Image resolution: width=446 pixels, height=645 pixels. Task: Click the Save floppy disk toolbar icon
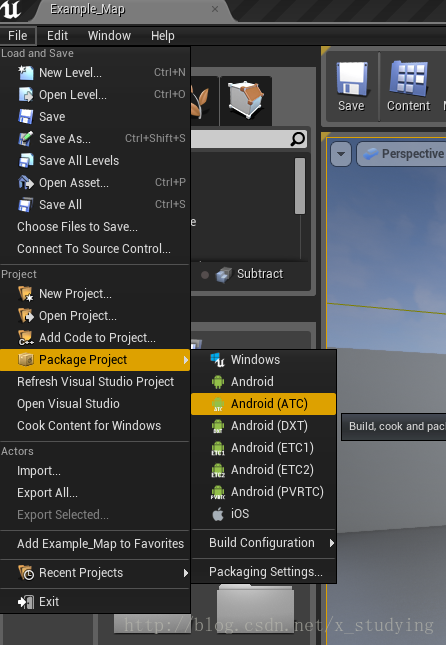pyautogui.click(x=351, y=78)
